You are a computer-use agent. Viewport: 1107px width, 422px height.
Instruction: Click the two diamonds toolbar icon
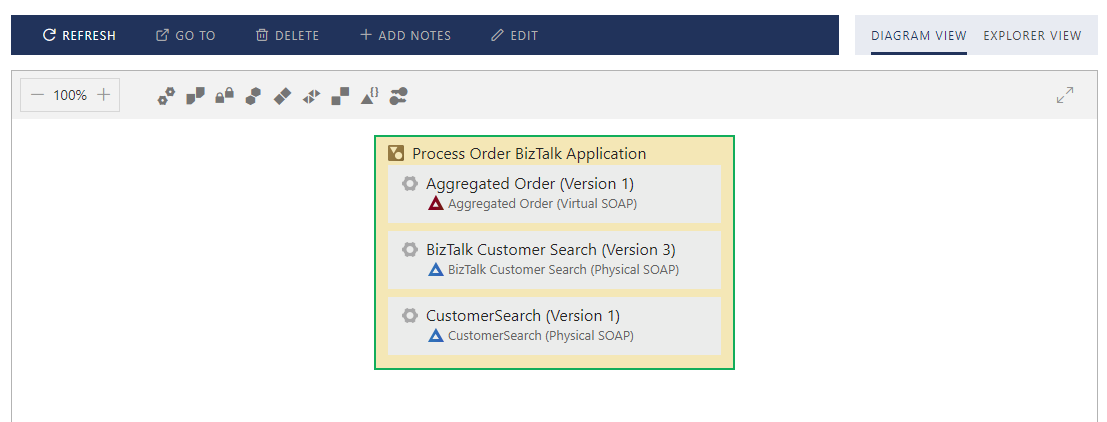pyautogui.click(x=282, y=96)
